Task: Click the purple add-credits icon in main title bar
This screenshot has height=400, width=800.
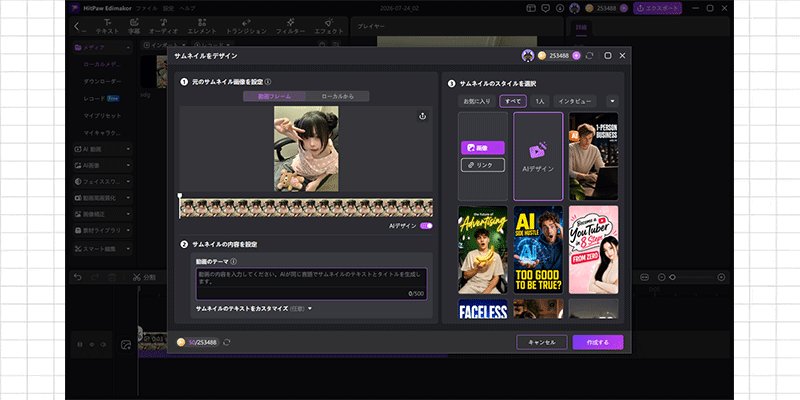Action: tap(623, 8)
